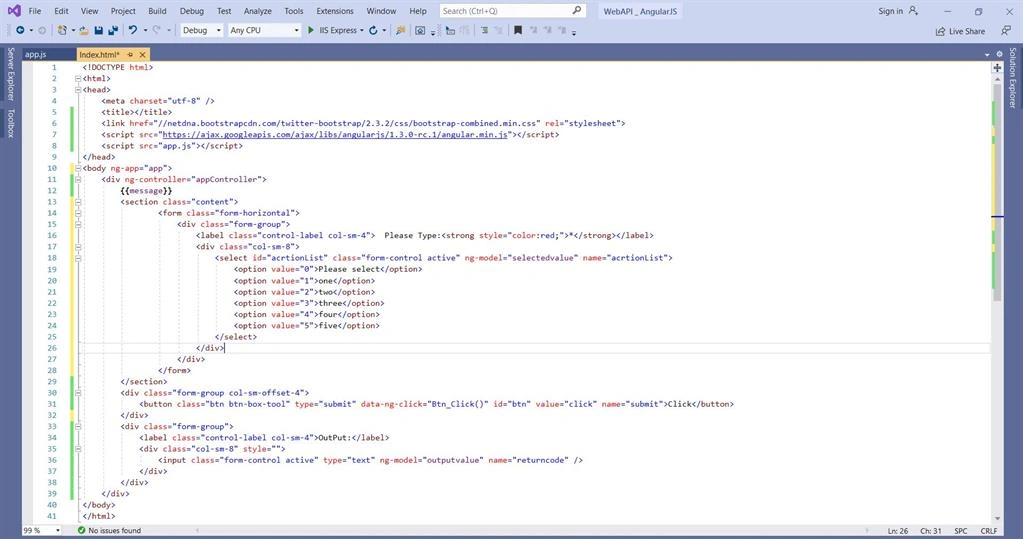1023x539 pixels.
Task: Open the Server Explorer side panel
Action: pos(10,74)
